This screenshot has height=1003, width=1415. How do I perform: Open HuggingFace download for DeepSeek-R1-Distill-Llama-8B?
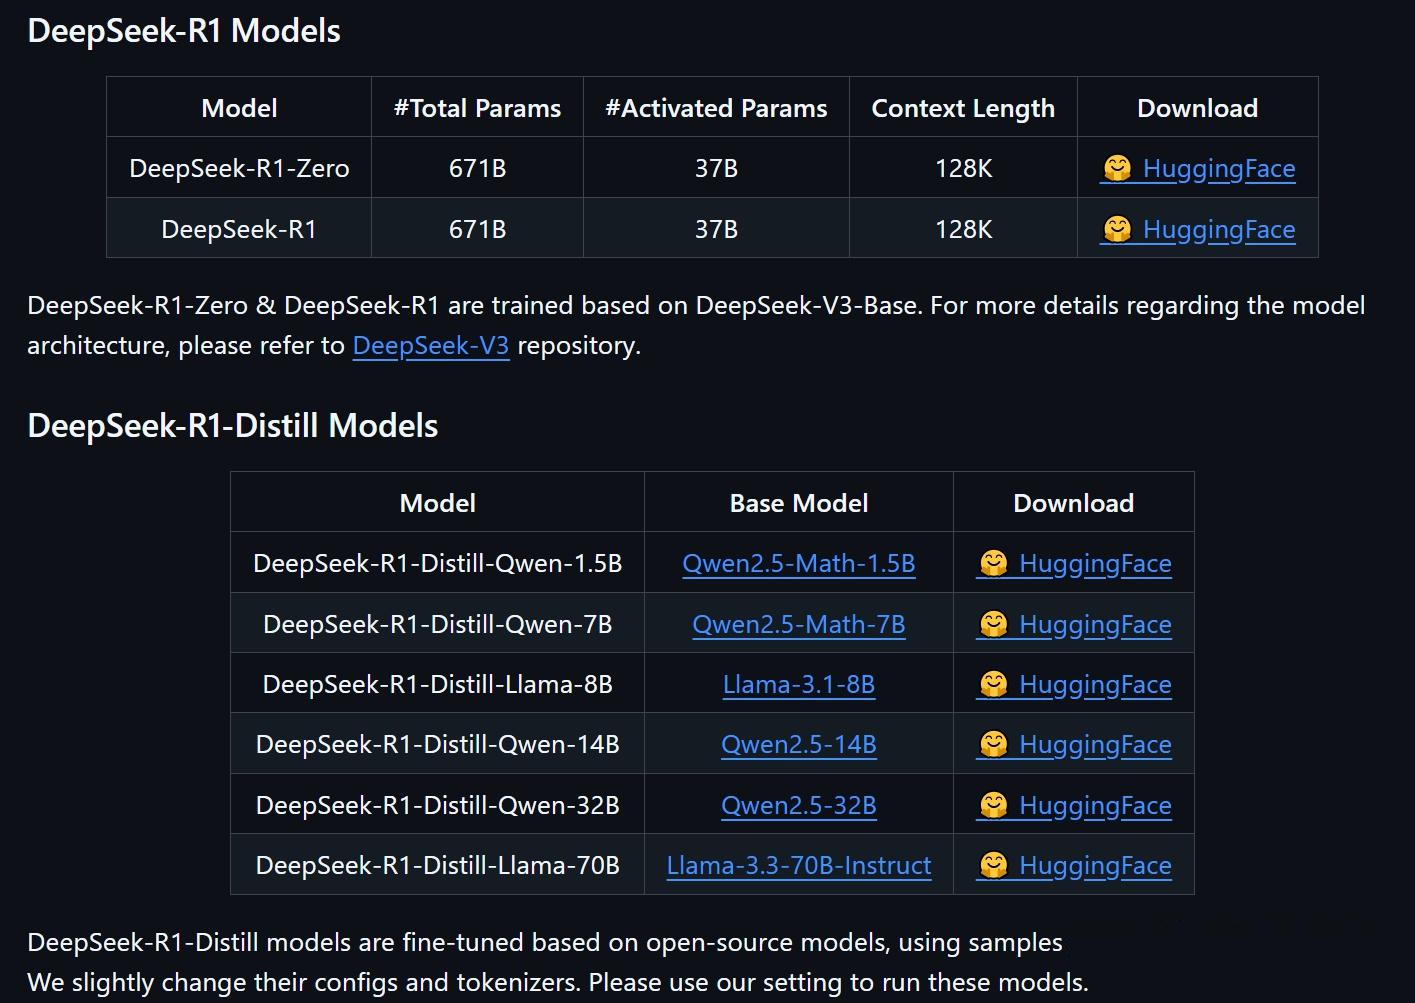[1074, 685]
